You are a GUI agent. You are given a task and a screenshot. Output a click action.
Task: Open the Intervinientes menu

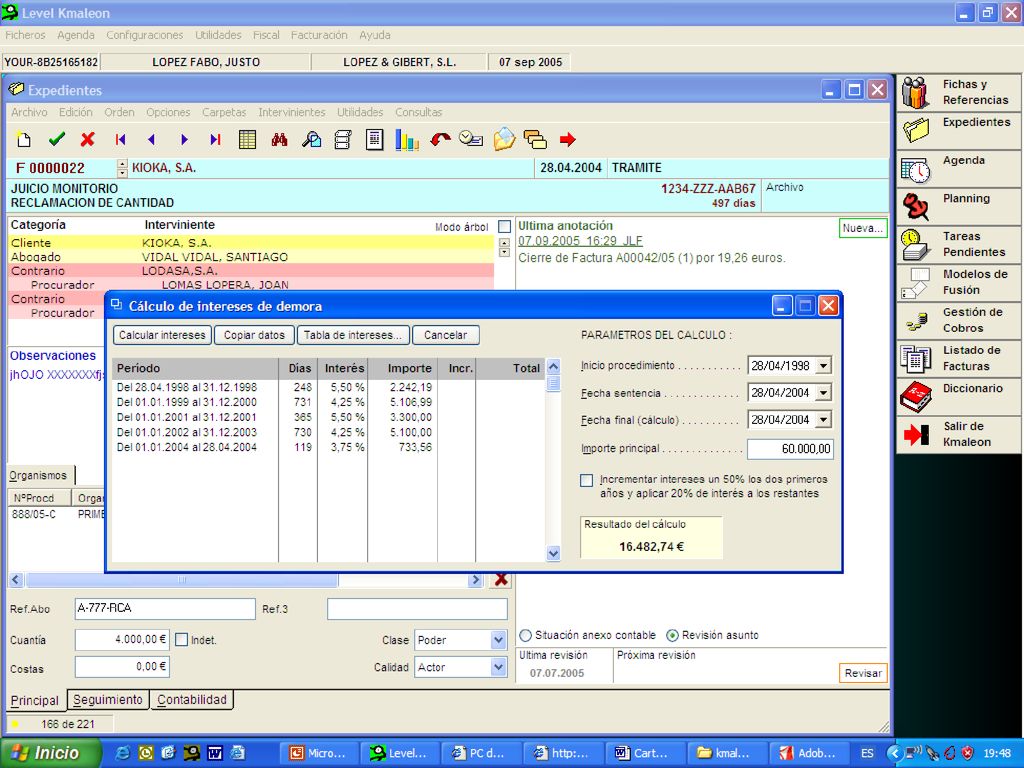291,112
